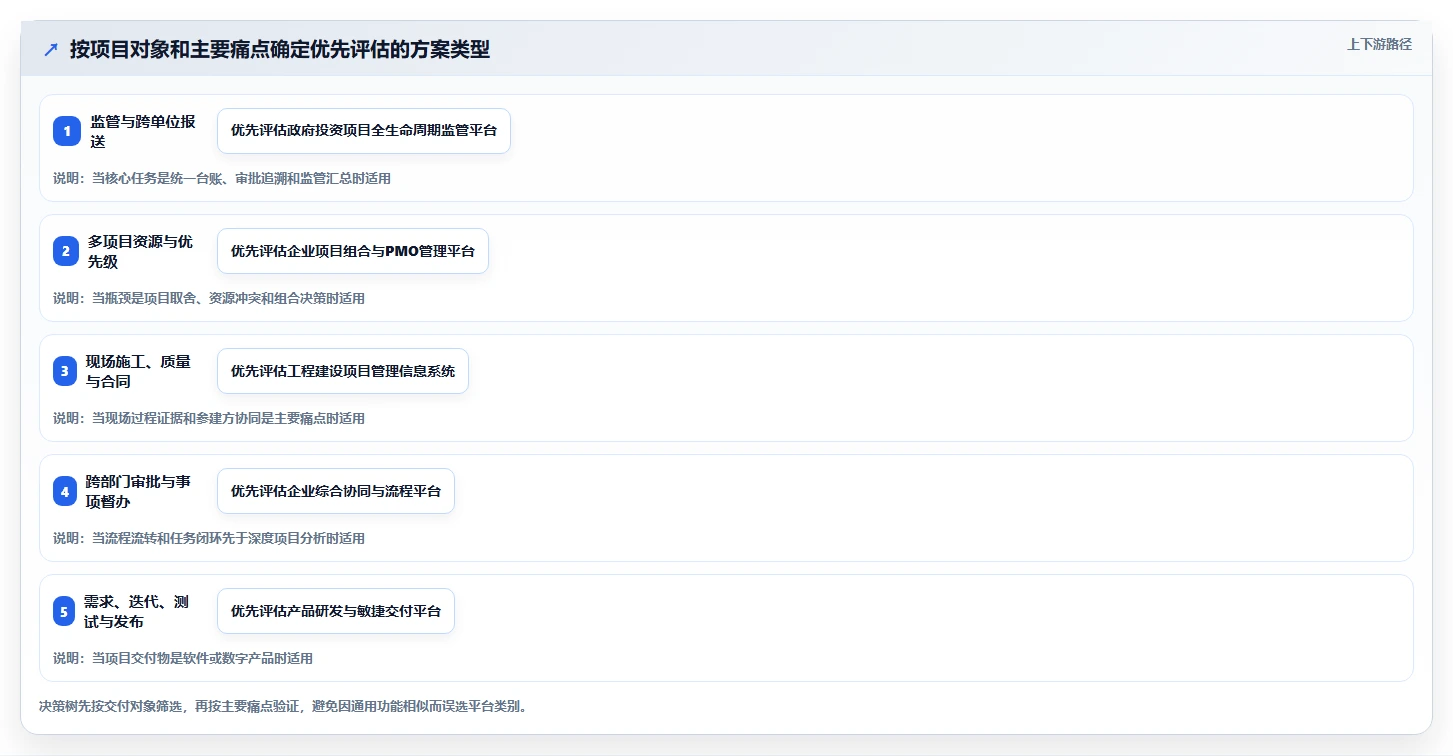Click the note about 项目取舍、资源冲突和组合决策
1453x756 pixels.
(209, 298)
